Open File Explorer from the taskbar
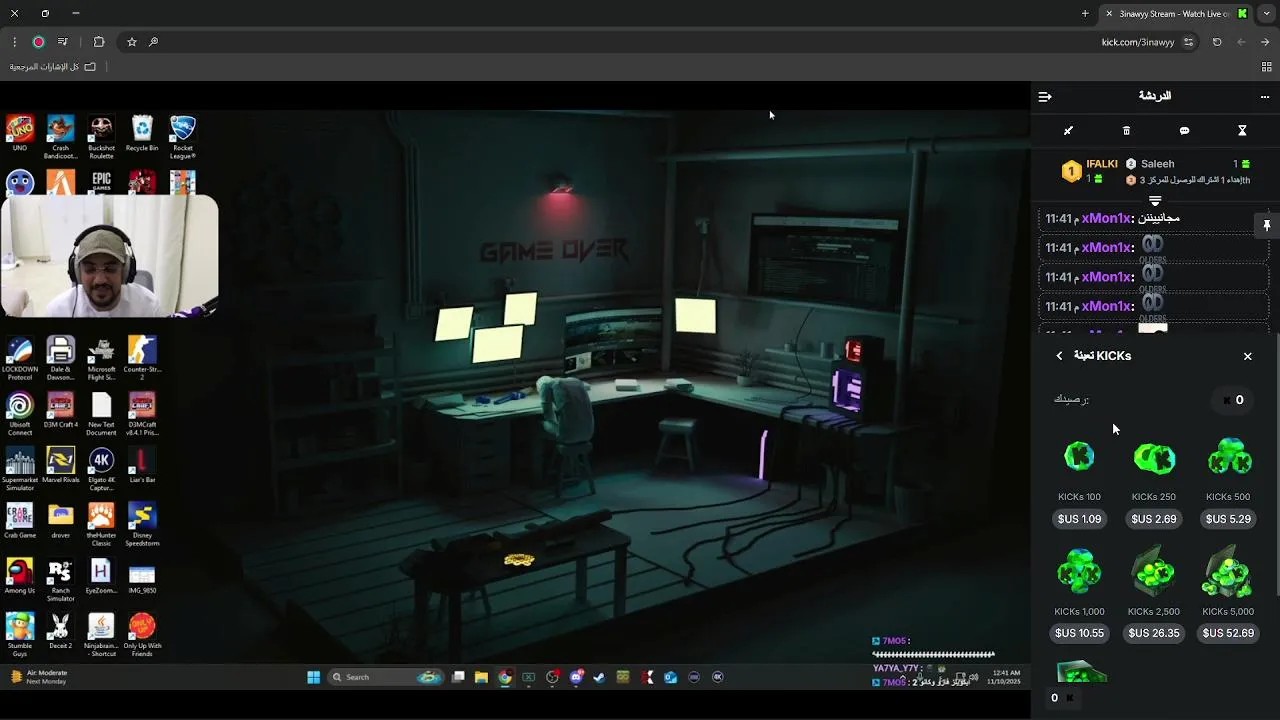The width and height of the screenshot is (1280, 720). [481, 677]
